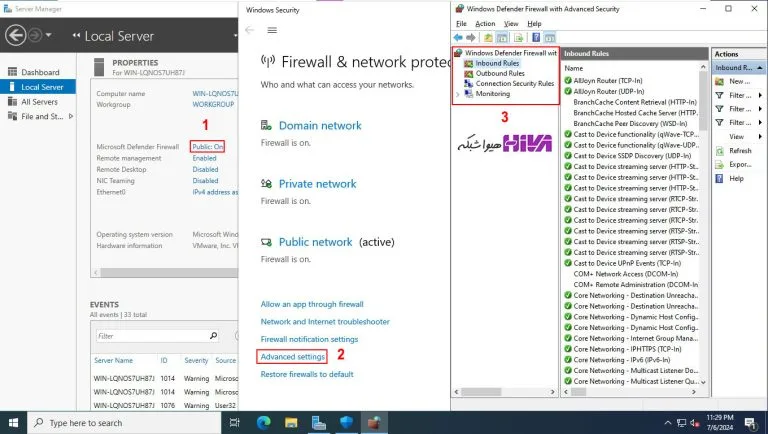Expand File and Storage Services arrow
This screenshot has width=768, height=434.
(71, 117)
